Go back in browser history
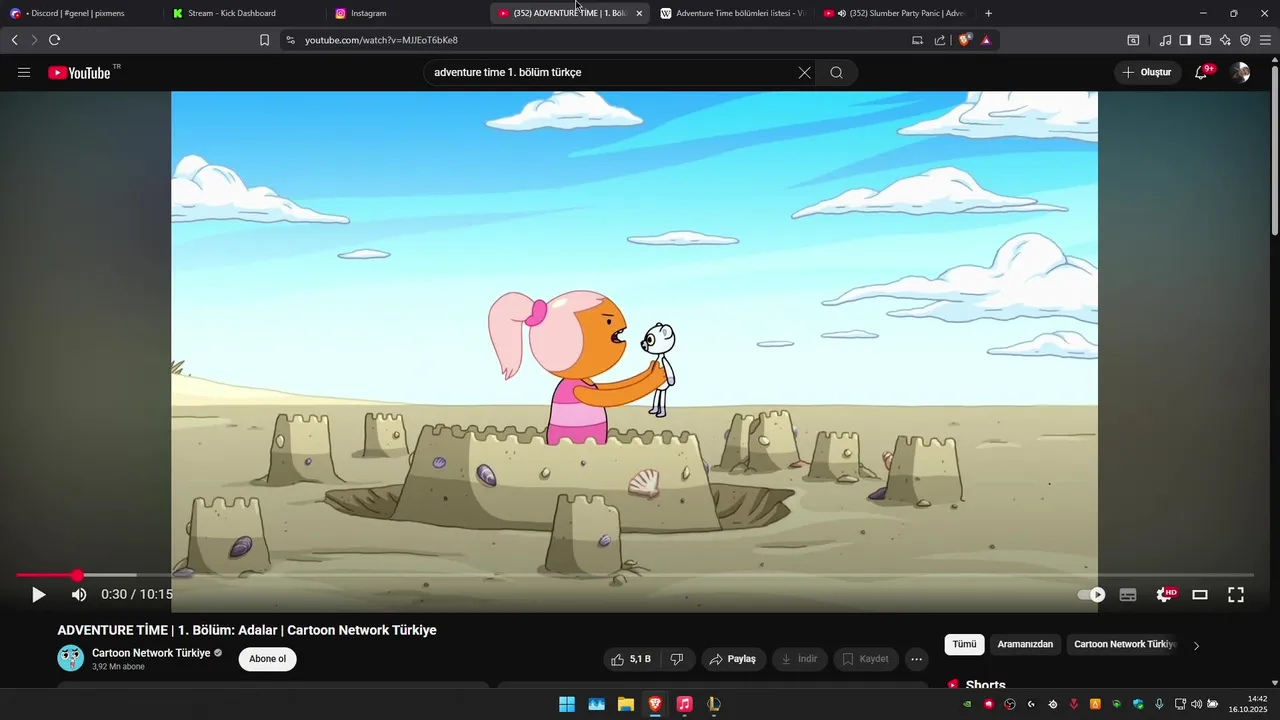This screenshot has width=1280, height=720. [x=14, y=40]
